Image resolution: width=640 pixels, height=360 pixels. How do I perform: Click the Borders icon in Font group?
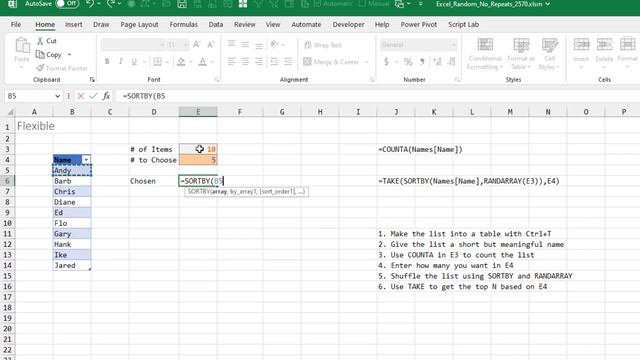pos(157,62)
